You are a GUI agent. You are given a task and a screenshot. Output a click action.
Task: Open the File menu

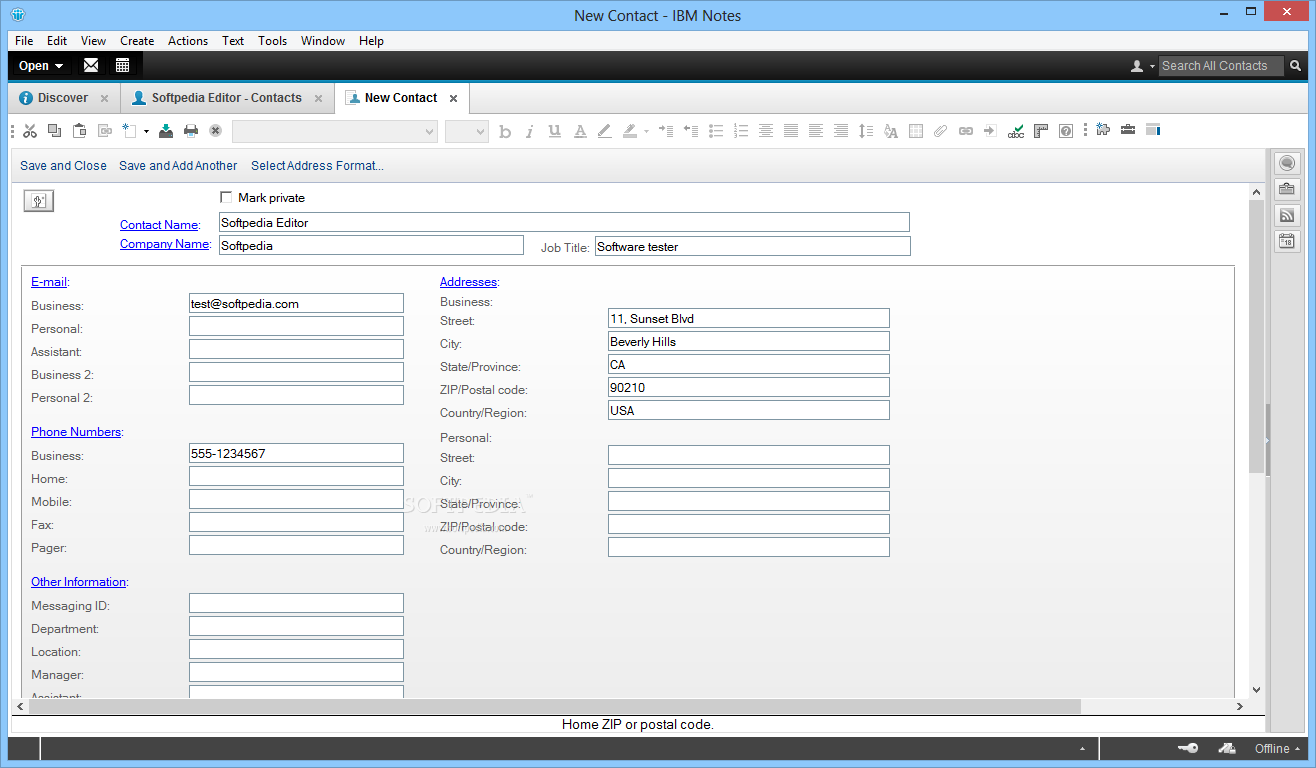pos(24,41)
